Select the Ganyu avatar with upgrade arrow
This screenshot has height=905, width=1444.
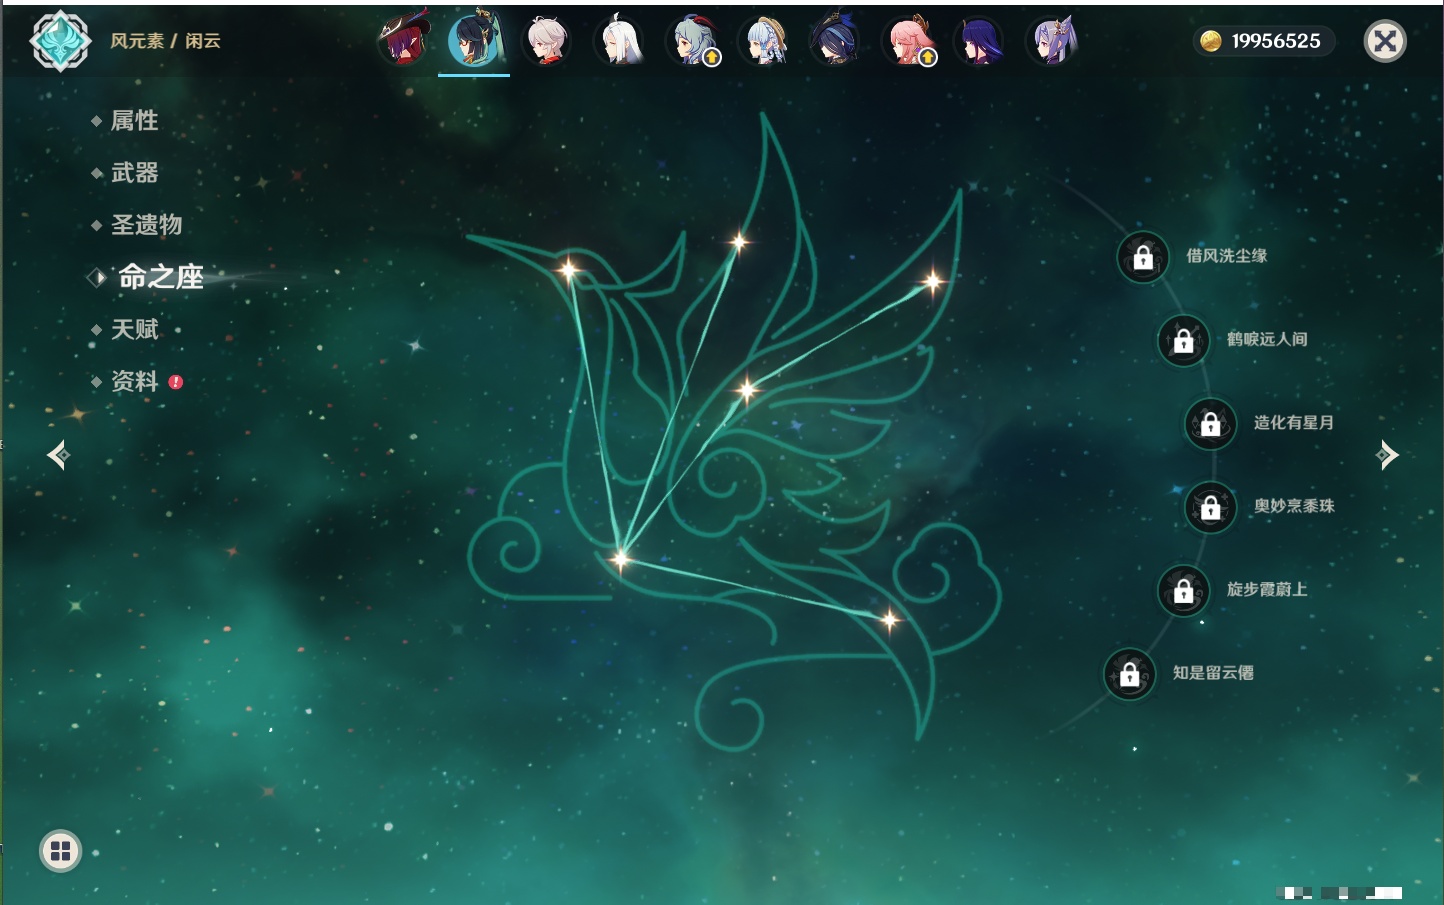(x=693, y=40)
